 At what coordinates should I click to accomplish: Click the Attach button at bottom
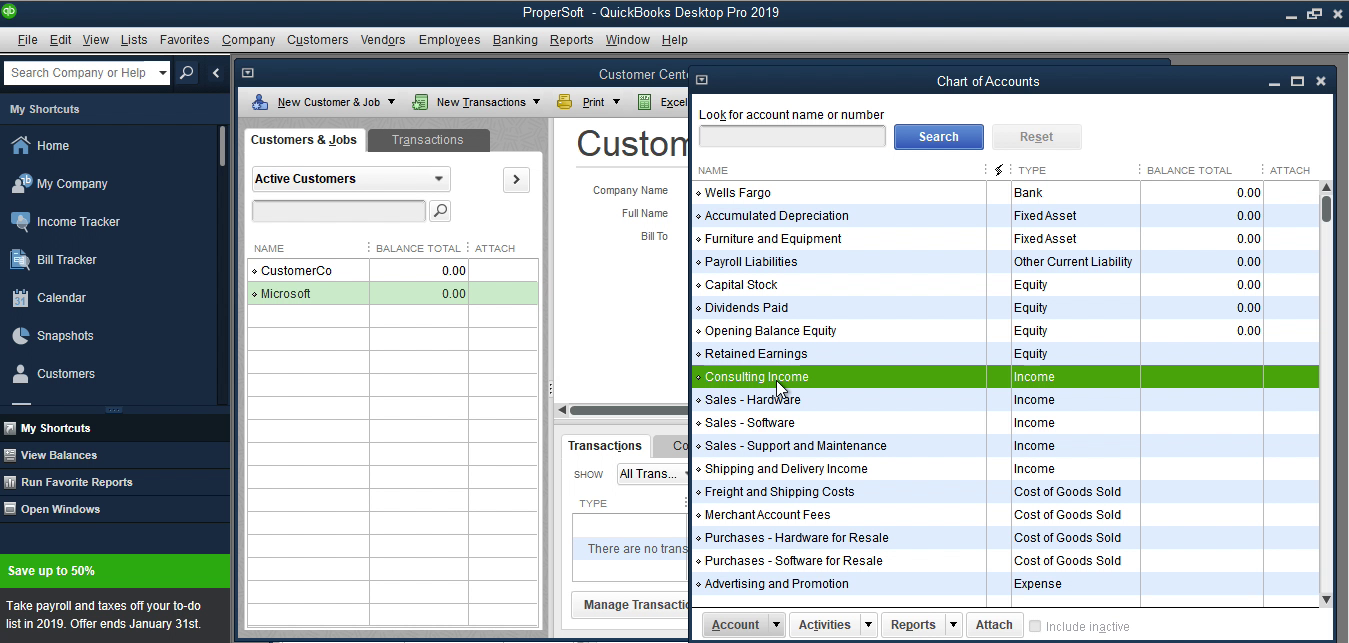click(994, 625)
